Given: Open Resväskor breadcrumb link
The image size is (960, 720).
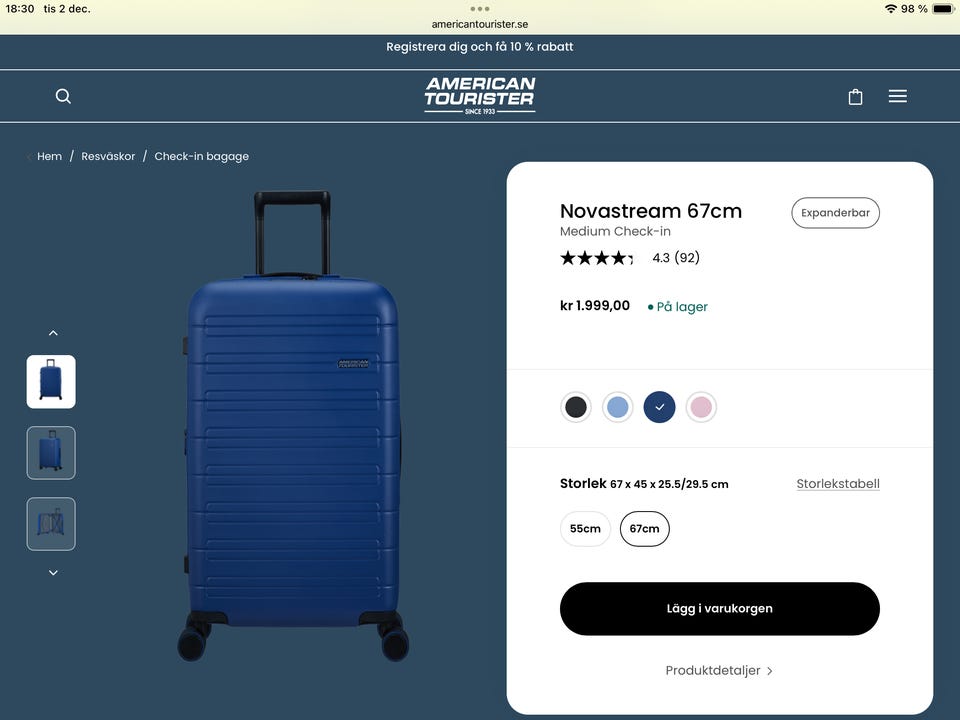Looking at the screenshot, I should (x=108, y=157).
